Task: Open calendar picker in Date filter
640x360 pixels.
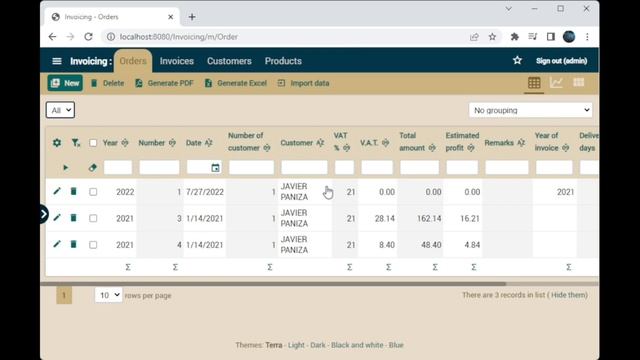Action: click(x=216, y=168)
